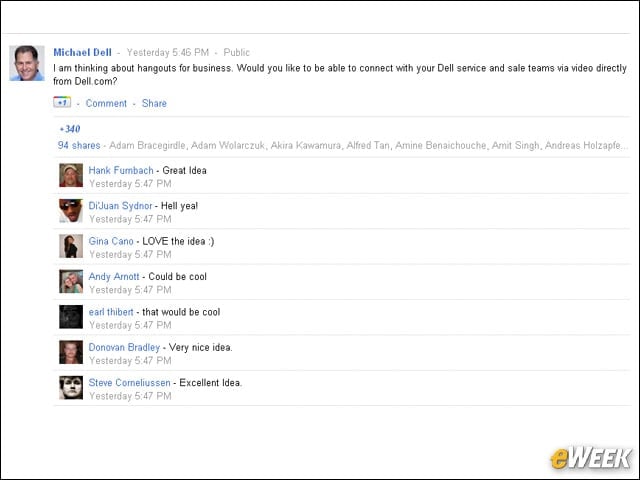This screenshot has width=640, height=480.
Task: Select the main post text about hangouts for business
Action: pos(340,74)
